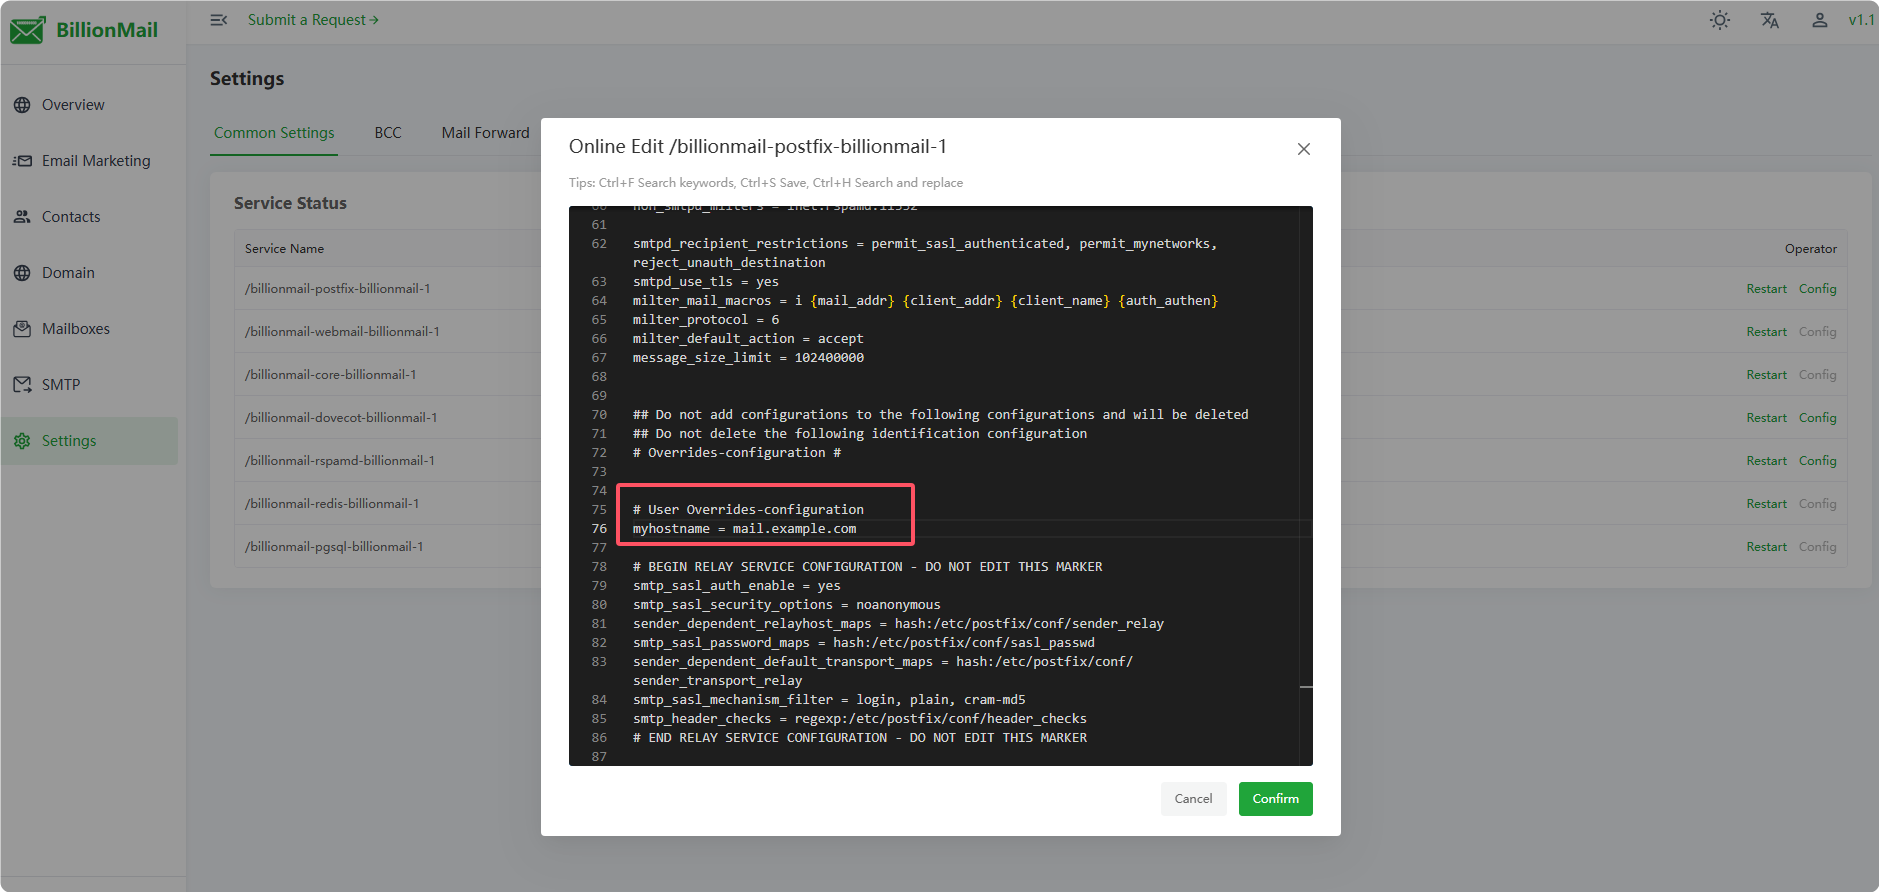Place cursor on myhostname = mail.example.com line

pos(744,529)
